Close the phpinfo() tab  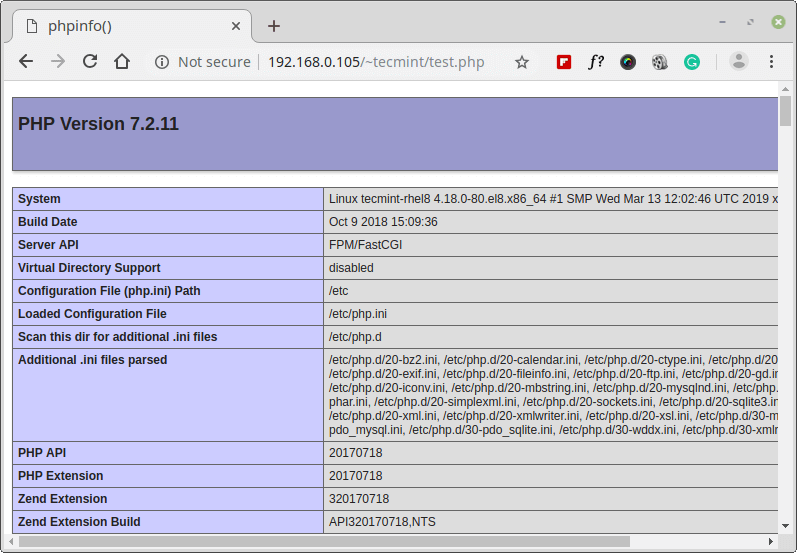236,26
